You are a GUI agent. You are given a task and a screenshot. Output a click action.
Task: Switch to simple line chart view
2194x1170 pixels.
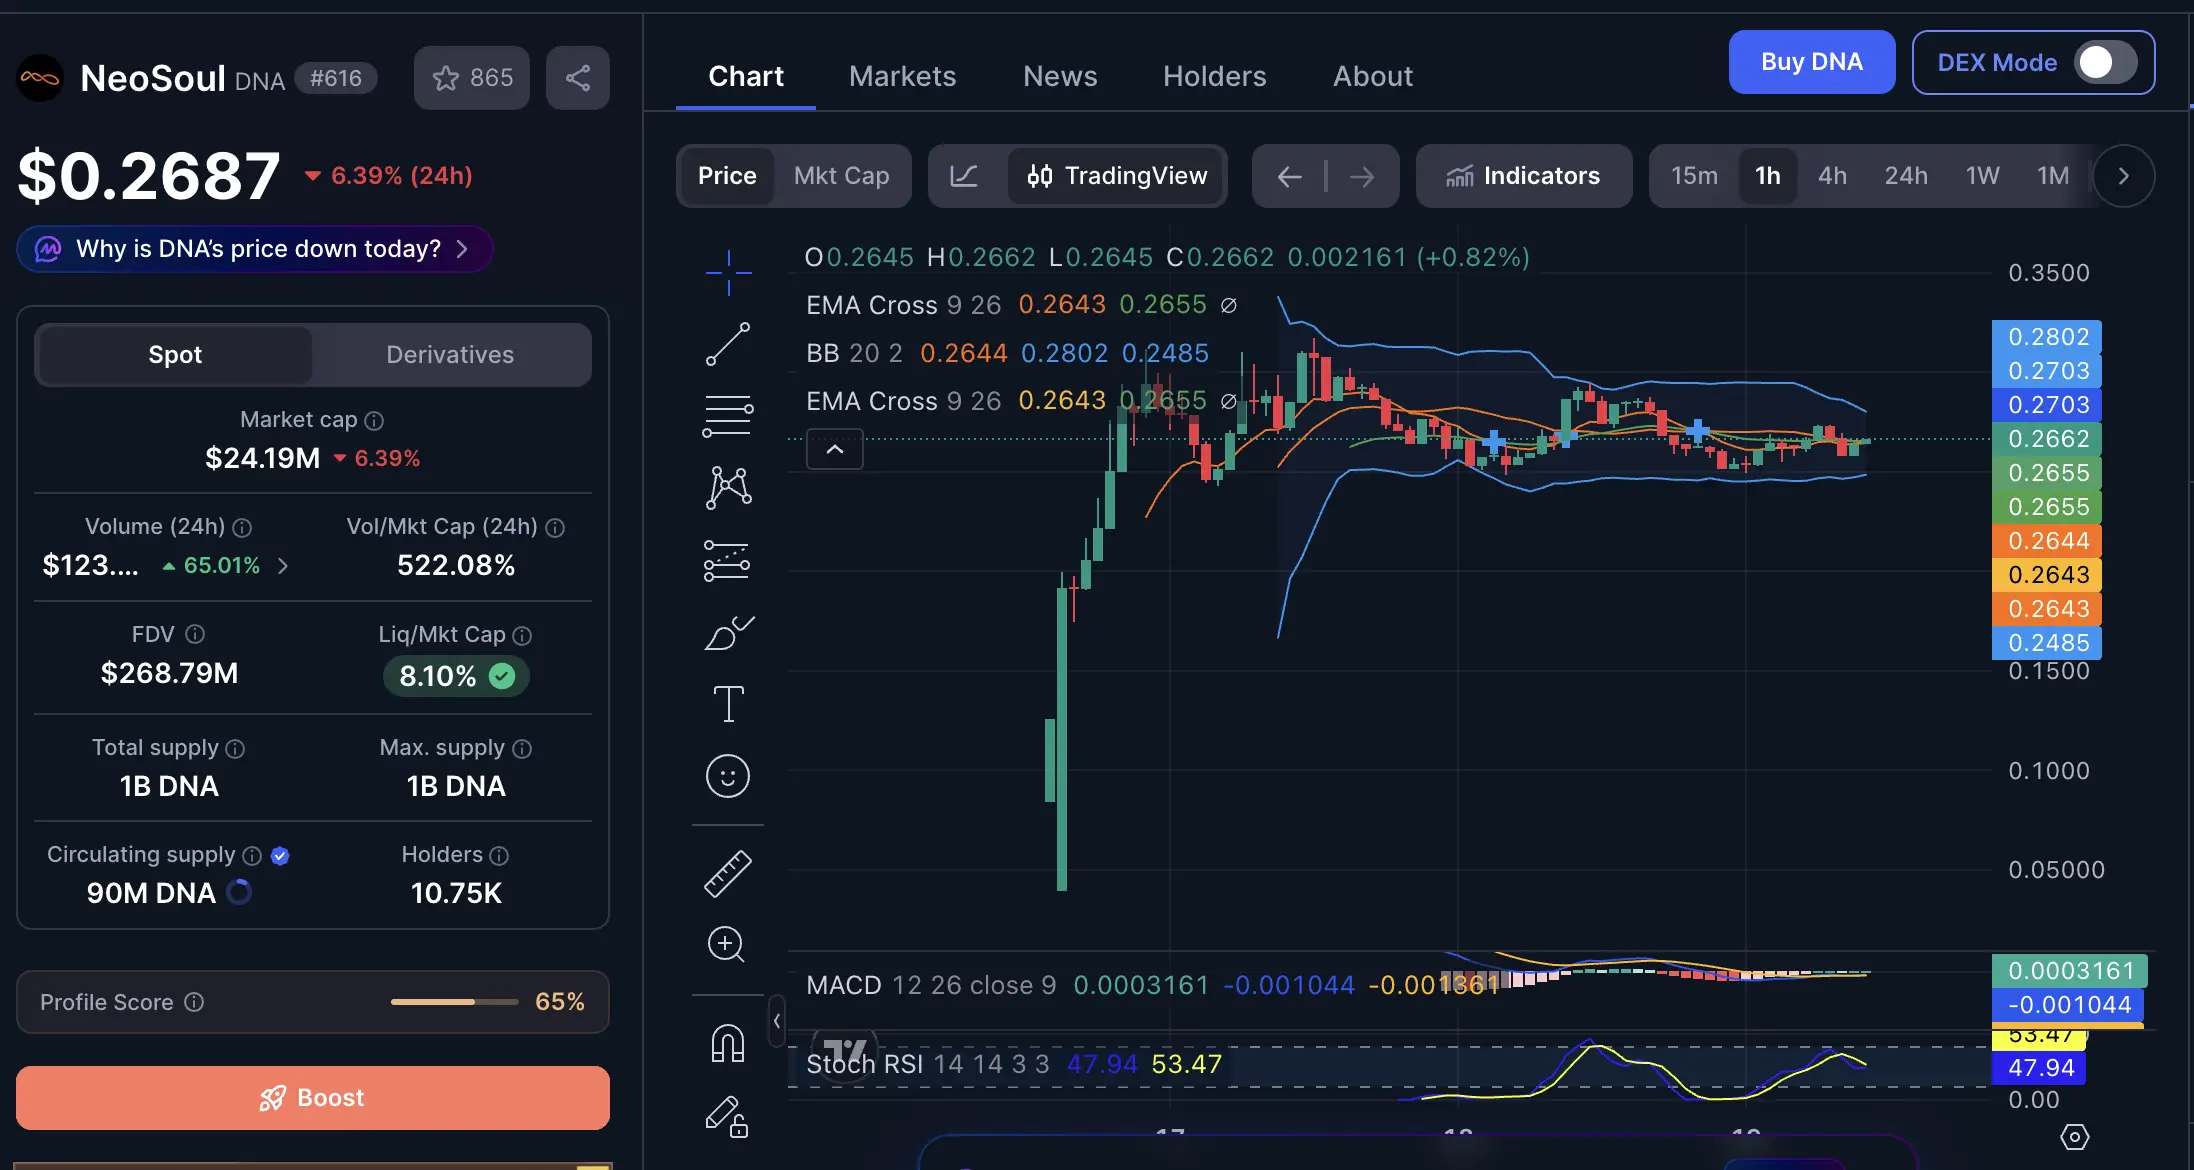(964, 176)
